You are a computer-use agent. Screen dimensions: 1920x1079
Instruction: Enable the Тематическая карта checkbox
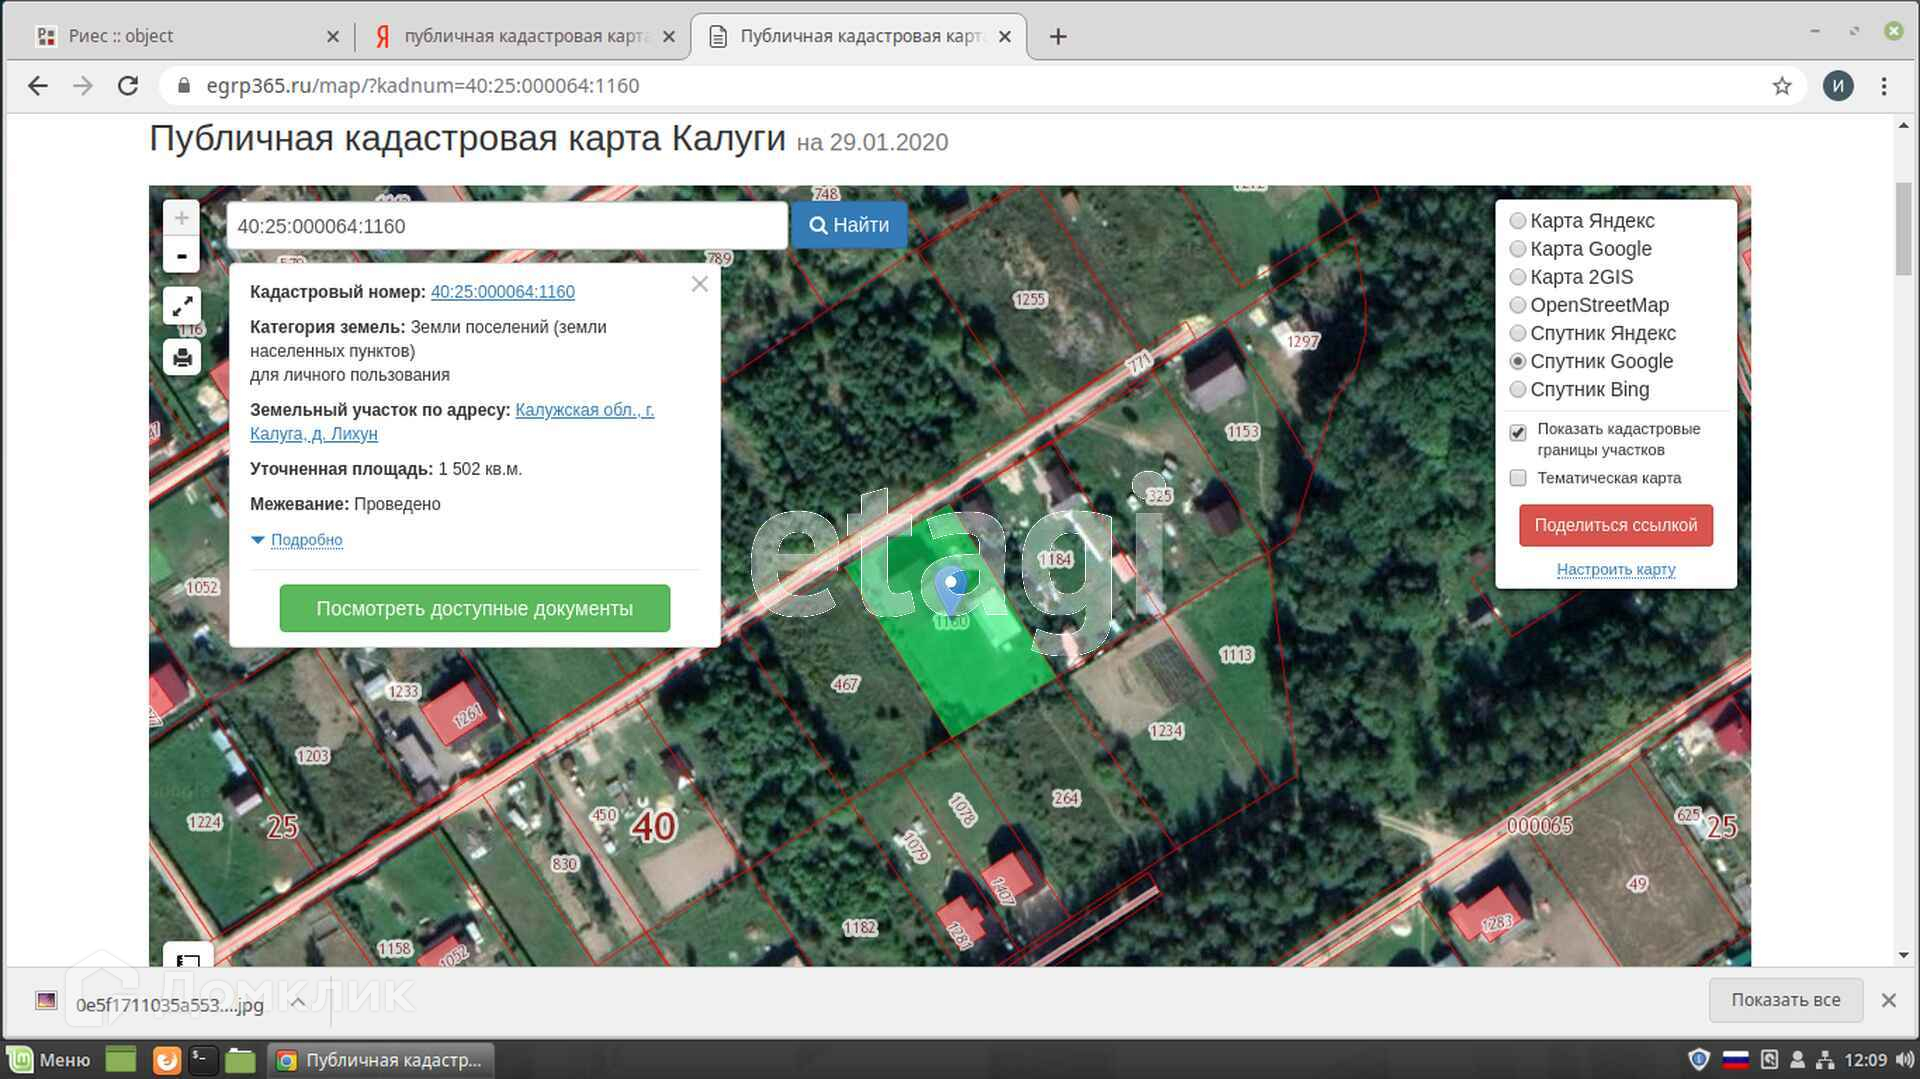pyautogui.click(x=1518, y=478)
